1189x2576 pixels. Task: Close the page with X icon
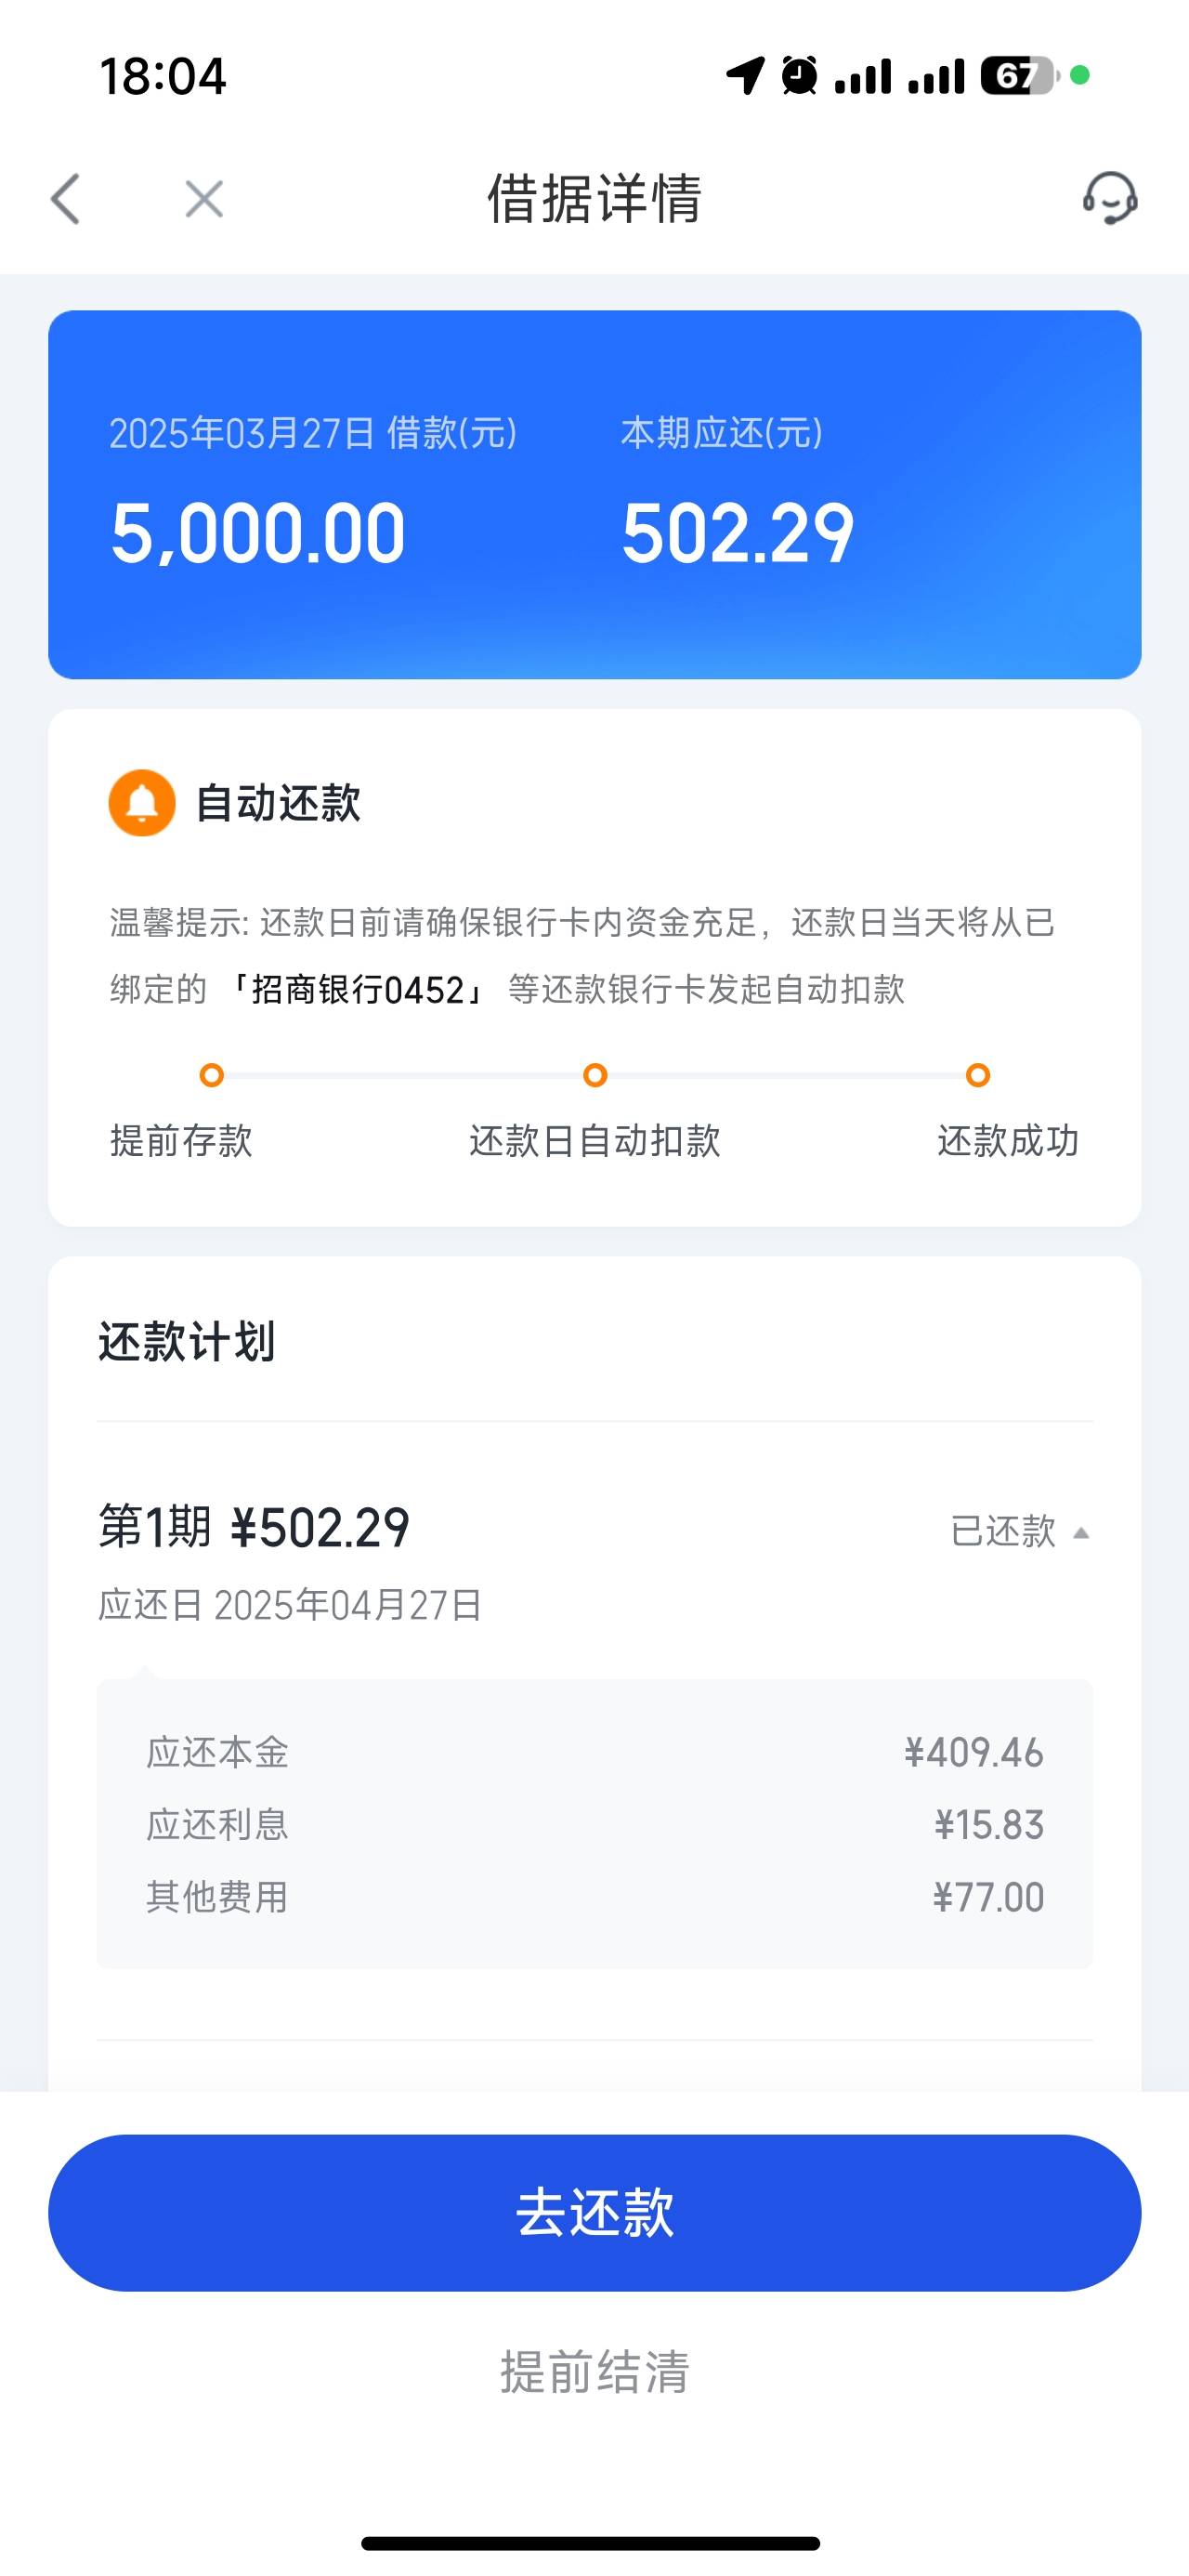pos(204,198)
